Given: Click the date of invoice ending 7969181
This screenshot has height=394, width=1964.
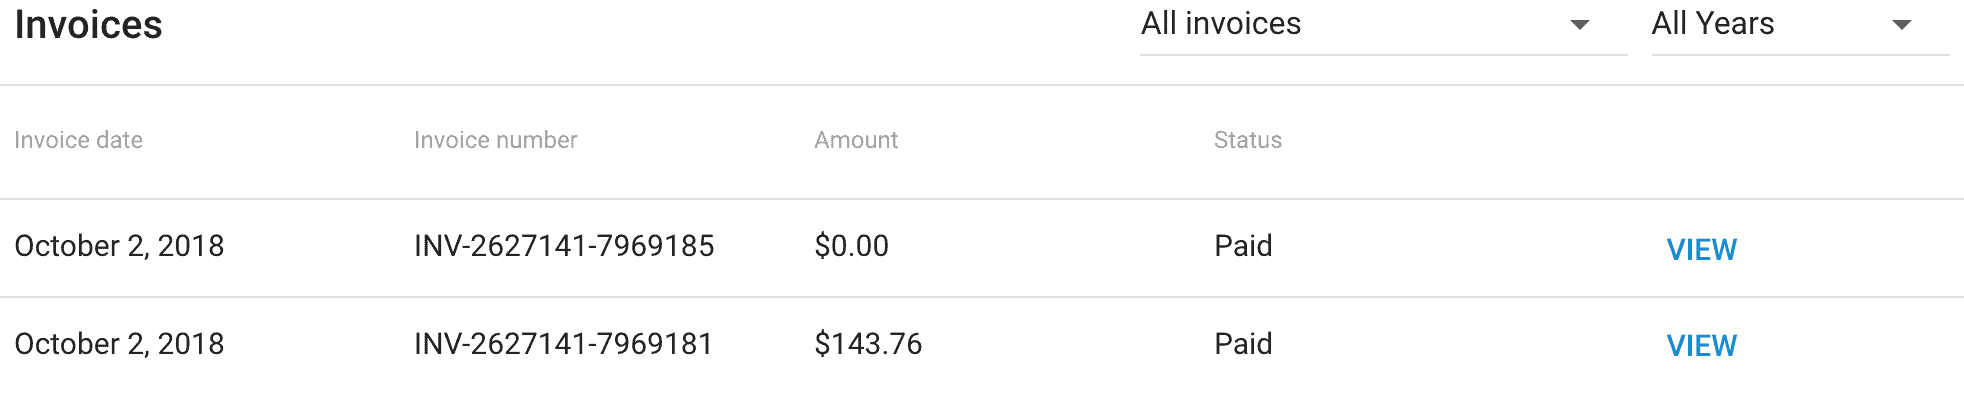Looking at the screenshot, I should (119, 344).
